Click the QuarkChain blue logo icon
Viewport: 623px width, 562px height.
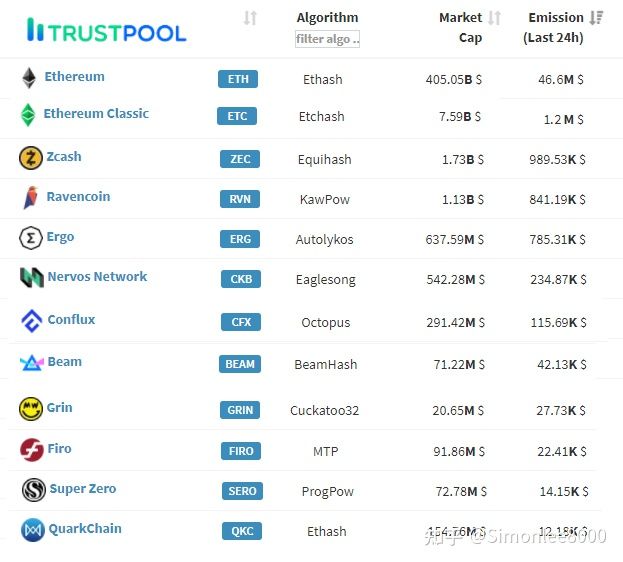(x=33, y=530)
